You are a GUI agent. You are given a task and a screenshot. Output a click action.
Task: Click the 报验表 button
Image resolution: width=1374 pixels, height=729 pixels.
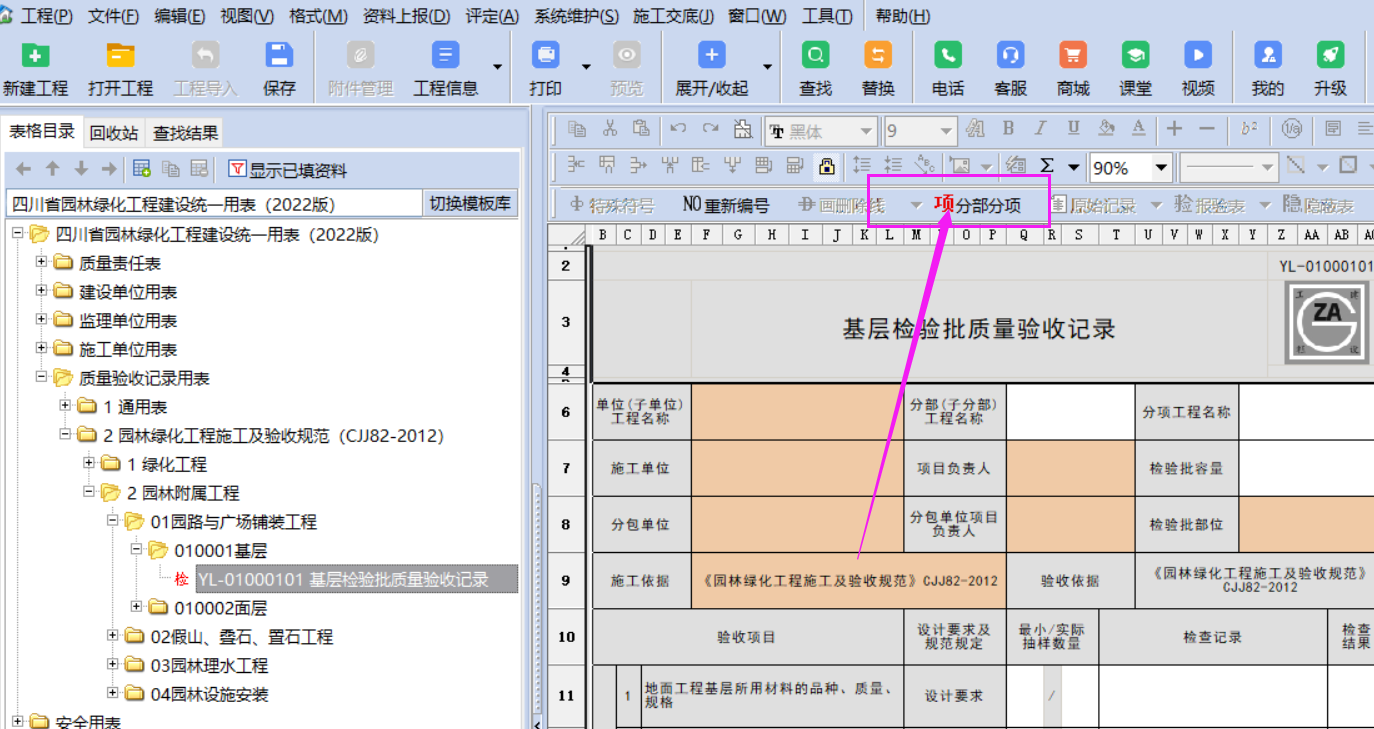point(1210,205)
